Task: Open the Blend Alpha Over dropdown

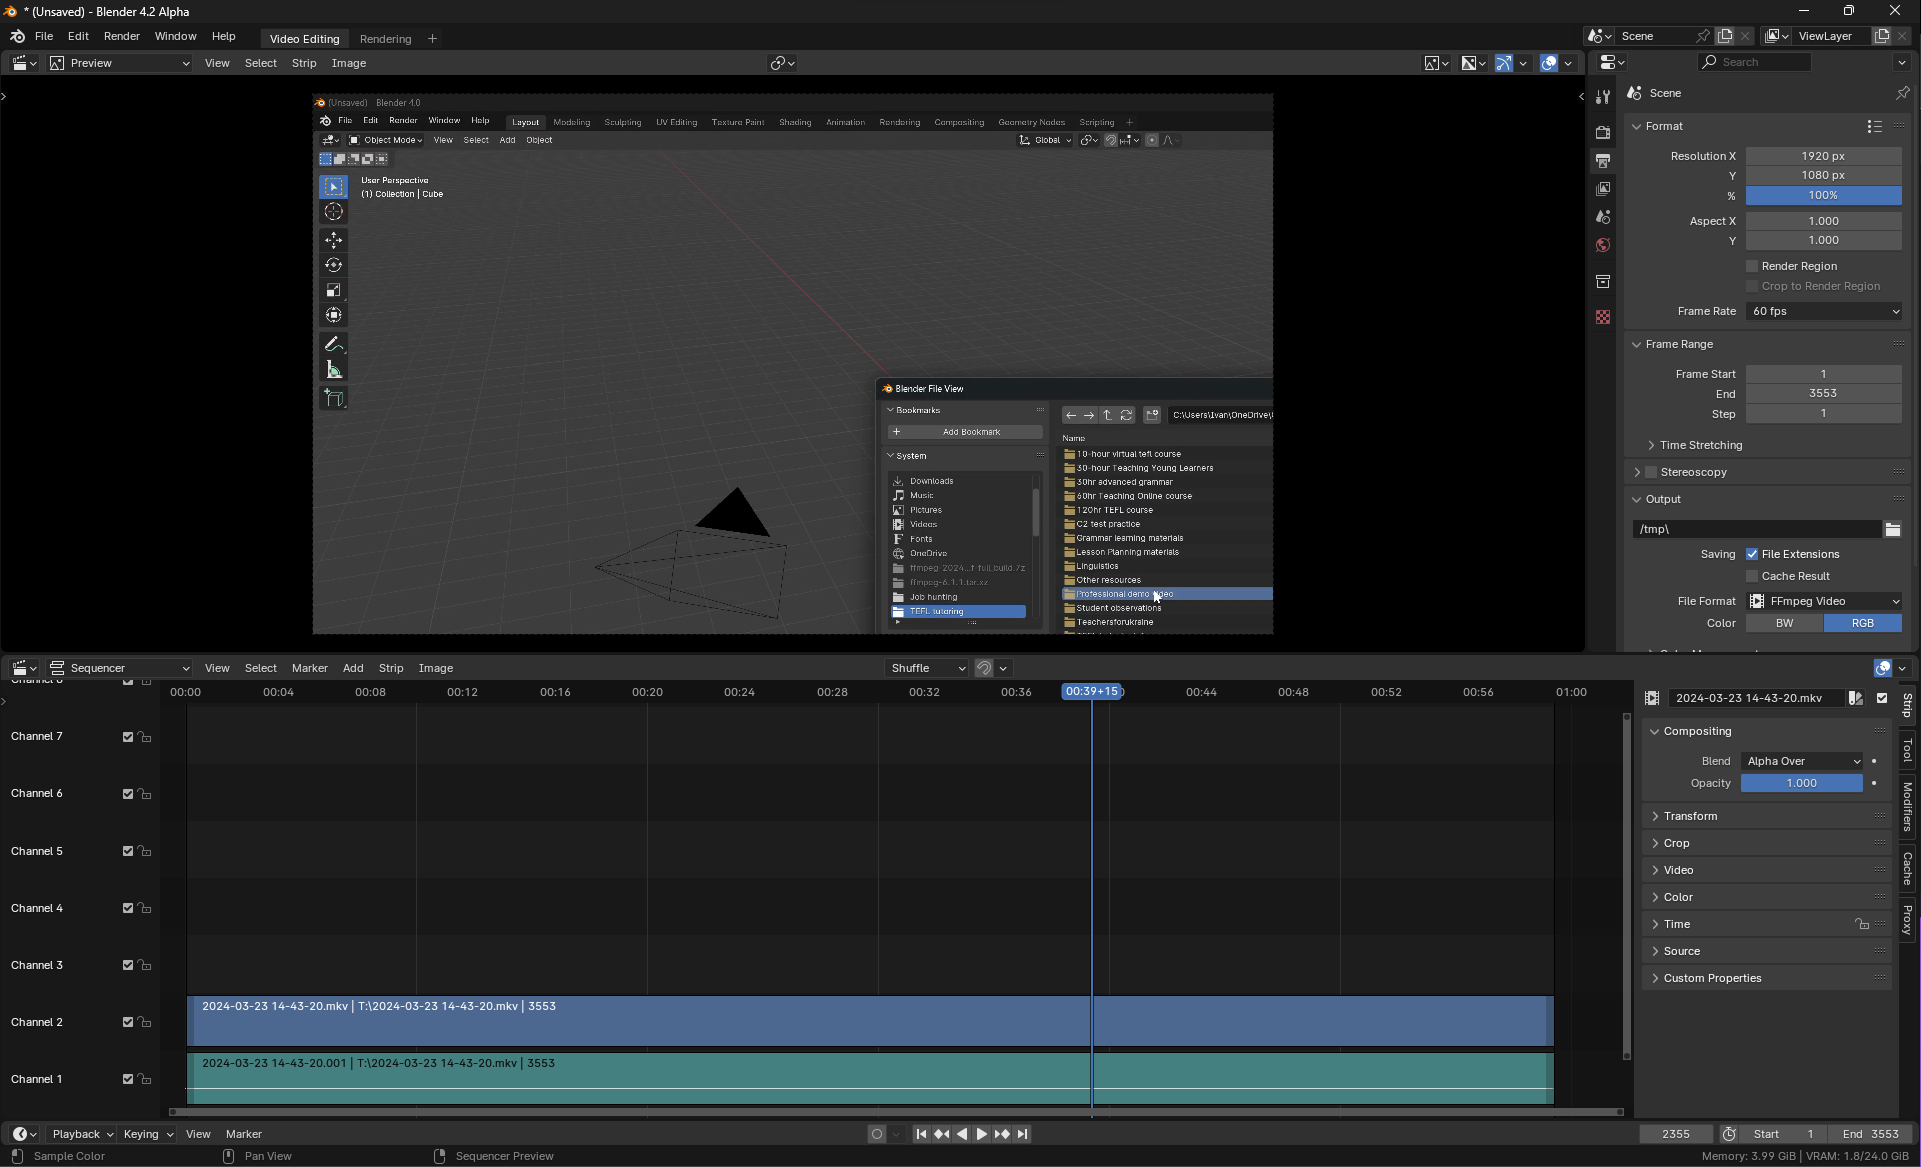Action: click(x=1802, y=761)
